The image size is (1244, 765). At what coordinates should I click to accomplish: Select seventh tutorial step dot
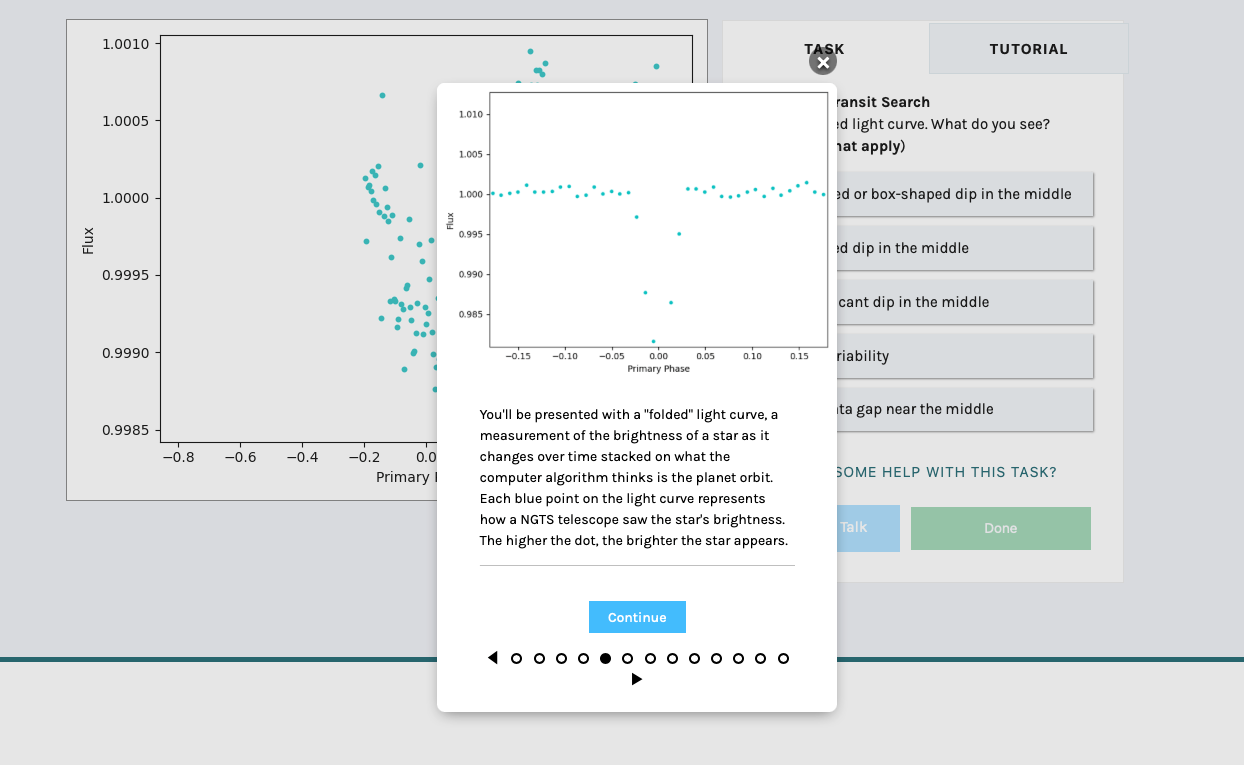[x=650, y=658]
